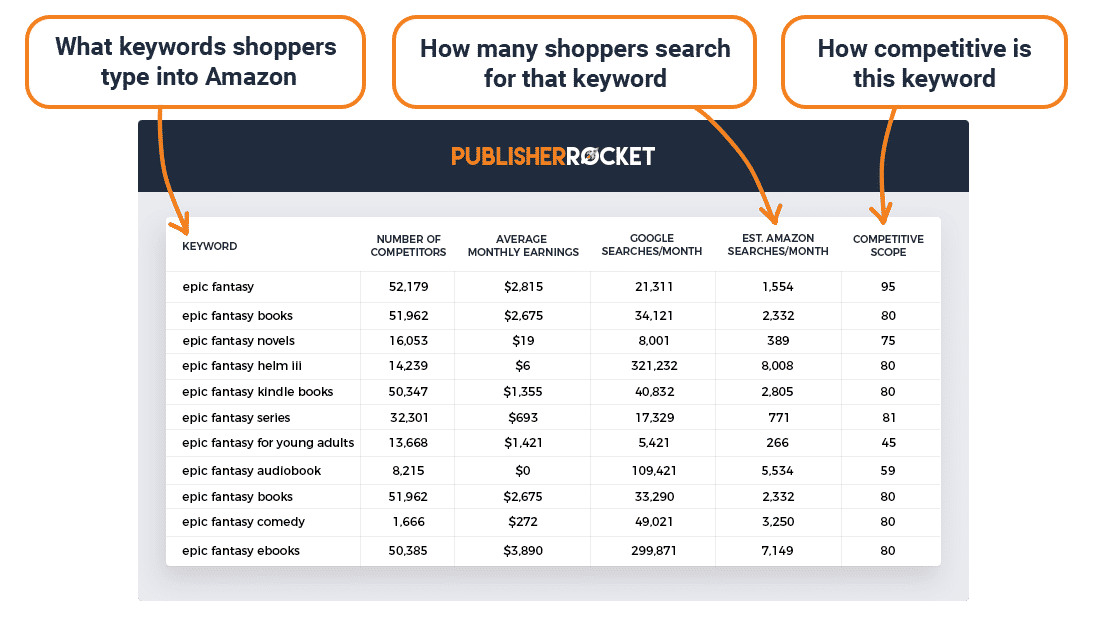Click the Amazon searches value 8,008
This screenshot has height=618, width=1095.
(778, 366)
